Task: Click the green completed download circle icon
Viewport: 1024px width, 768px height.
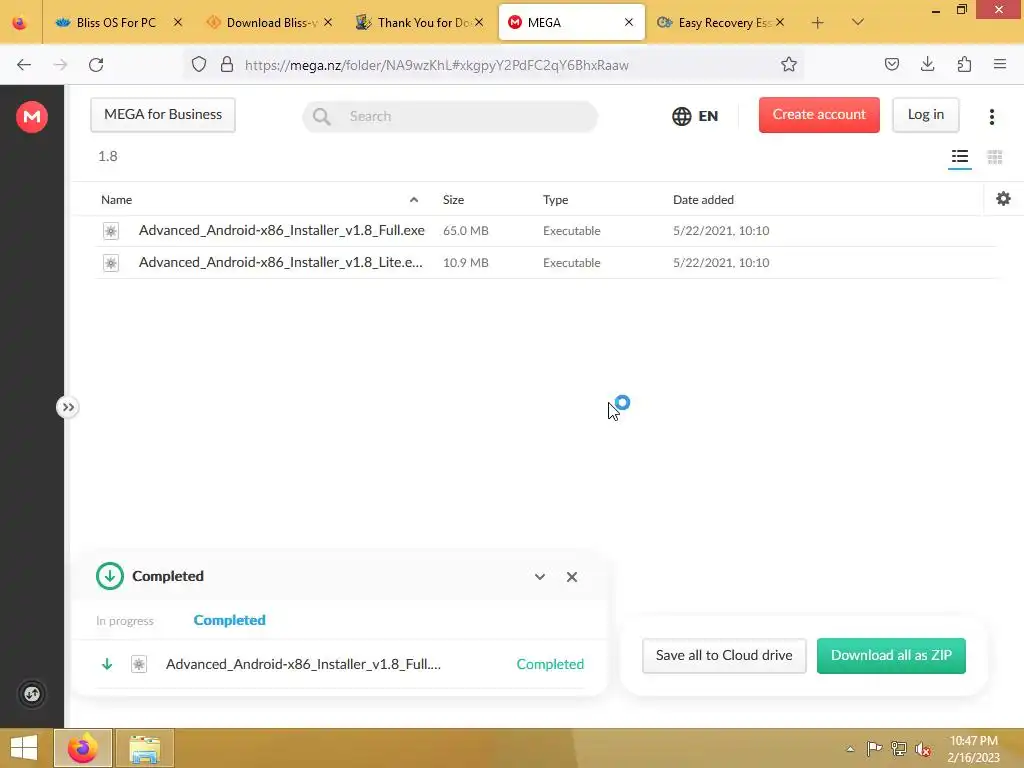Action: click(x=110, y=576)
